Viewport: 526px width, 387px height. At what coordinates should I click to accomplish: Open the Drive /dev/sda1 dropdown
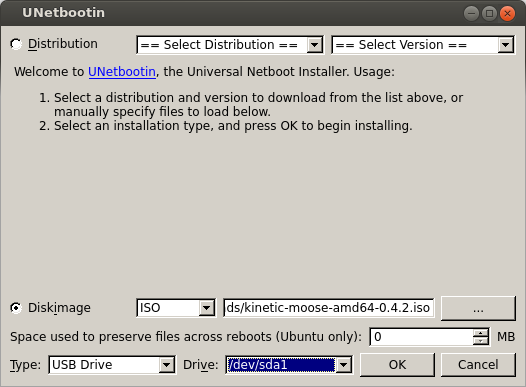pyautogui.click(x=289, y=365)
